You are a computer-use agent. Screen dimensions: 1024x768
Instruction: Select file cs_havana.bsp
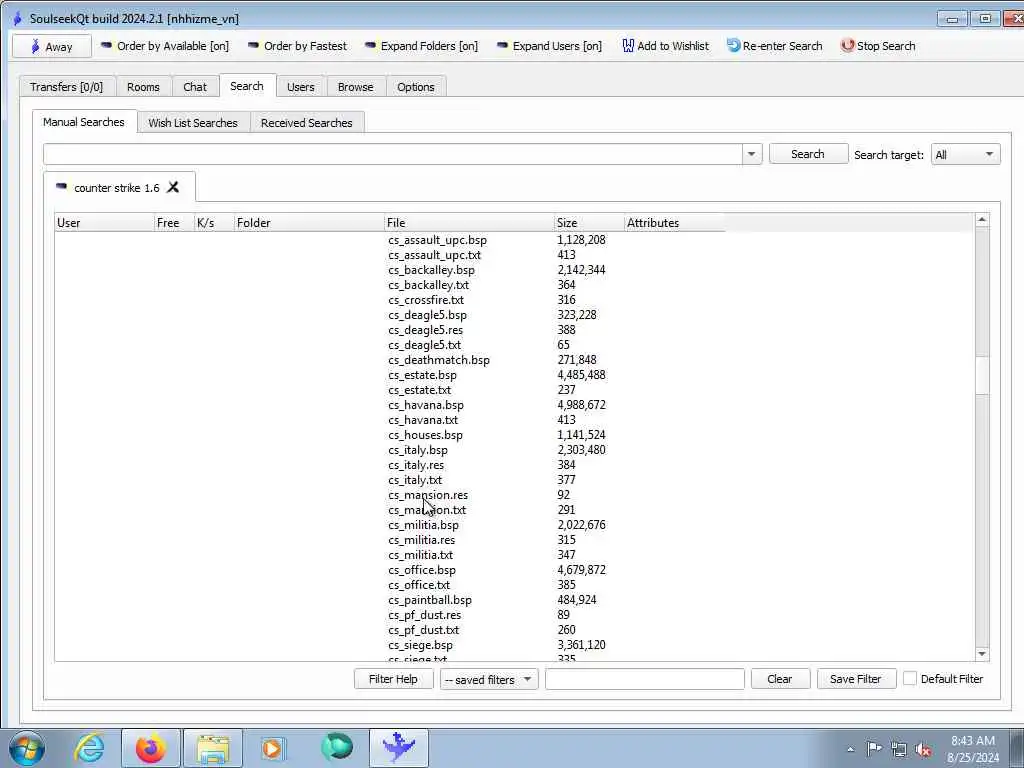coord(426,405)
